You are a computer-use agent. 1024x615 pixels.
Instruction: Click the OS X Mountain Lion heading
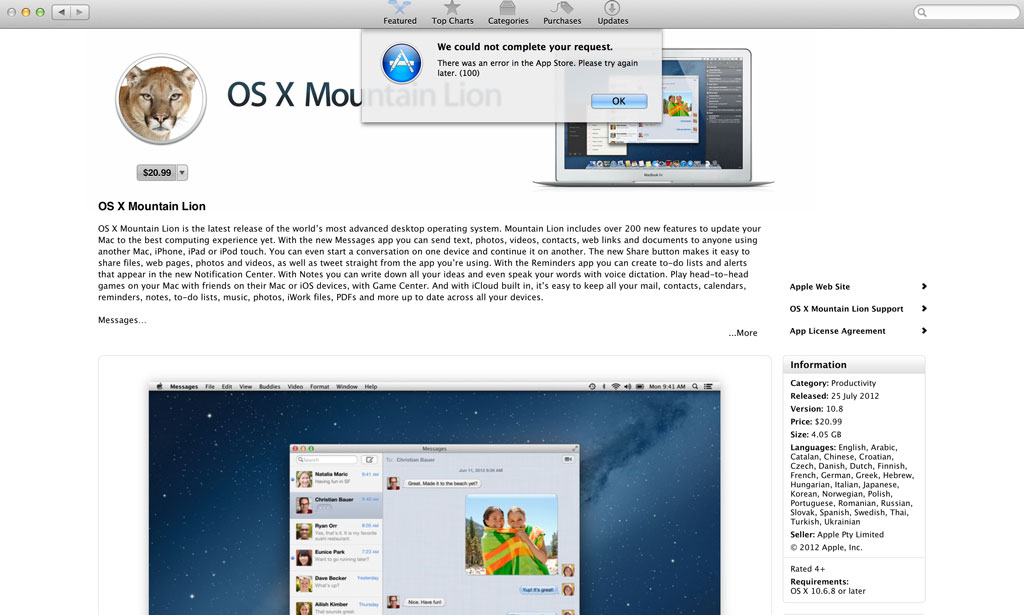(x=152, y=206)
